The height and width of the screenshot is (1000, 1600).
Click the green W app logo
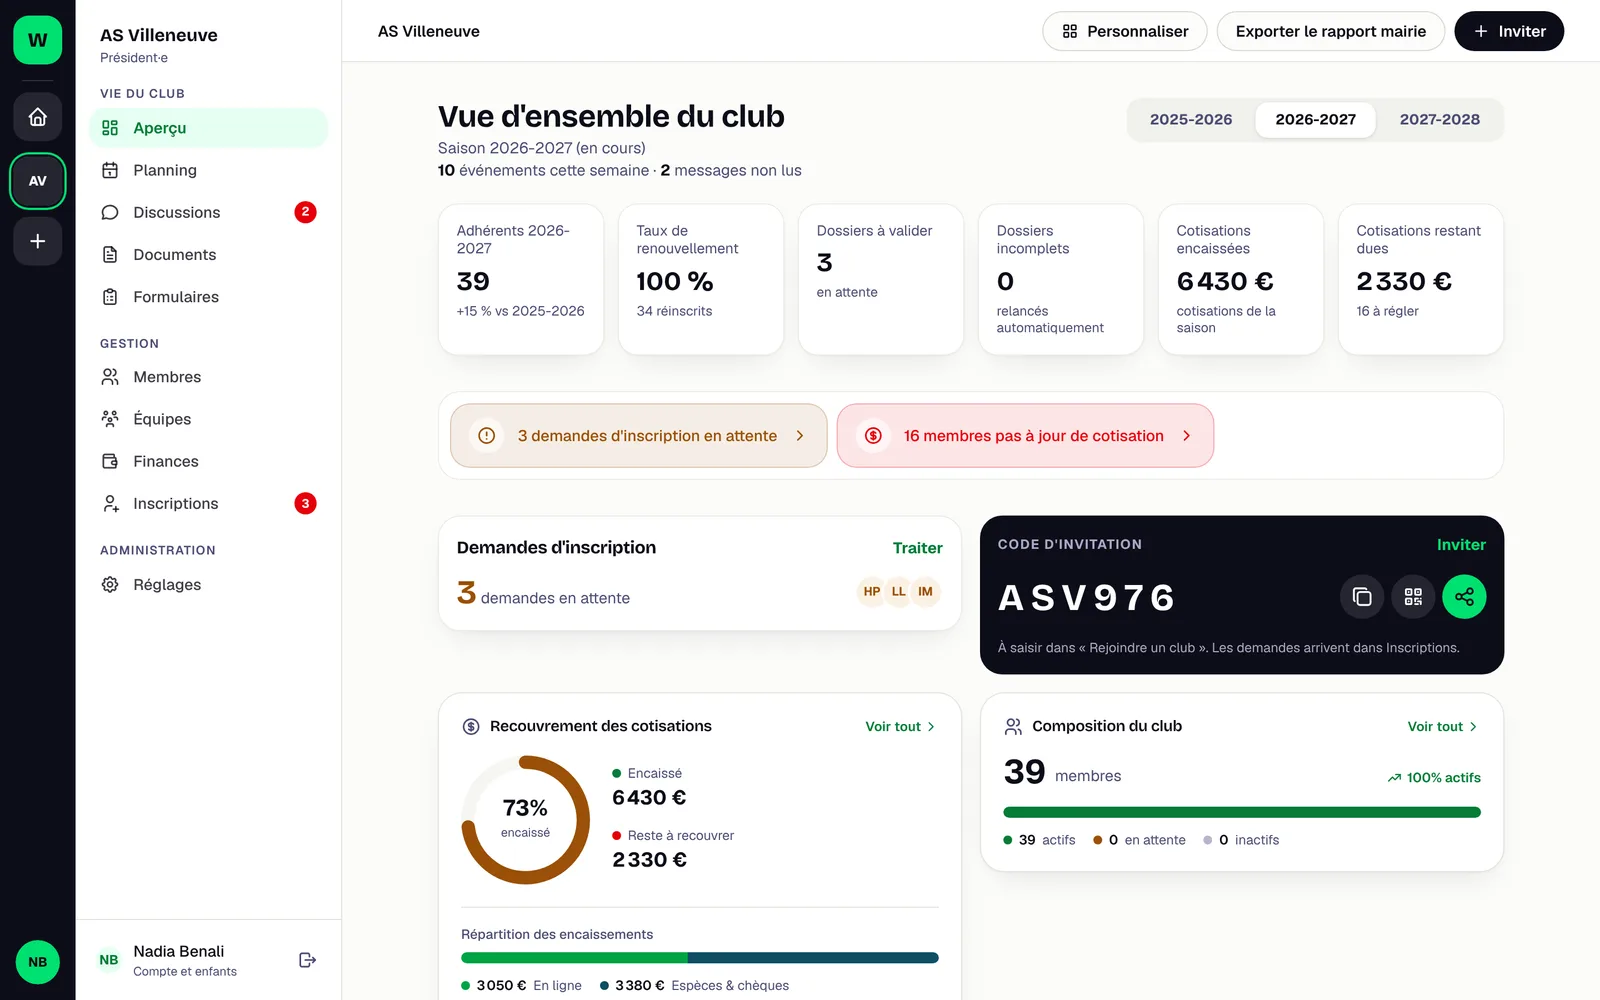37,40
